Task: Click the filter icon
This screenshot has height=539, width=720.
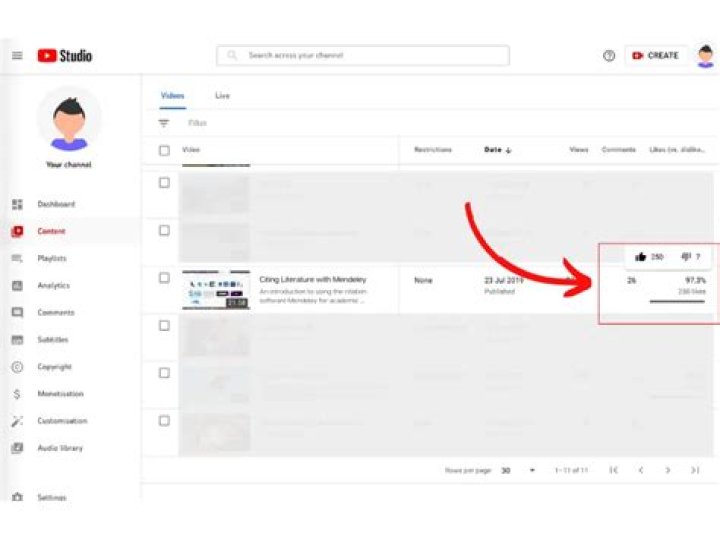Action: (163, 123)
